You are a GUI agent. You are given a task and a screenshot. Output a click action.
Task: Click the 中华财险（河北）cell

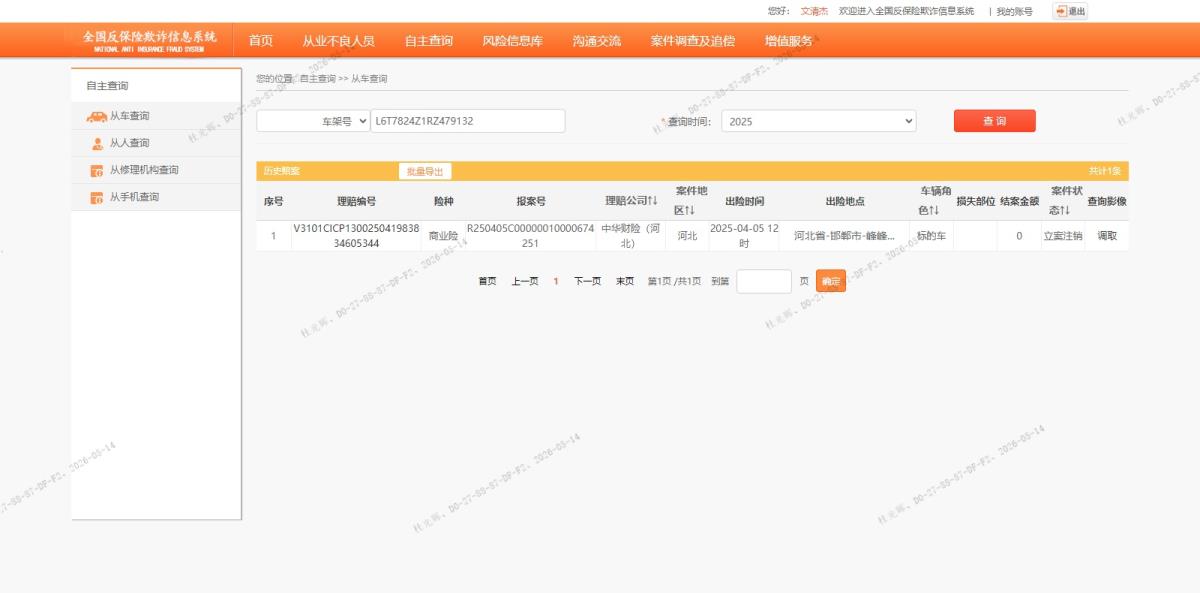pos(631,236)
